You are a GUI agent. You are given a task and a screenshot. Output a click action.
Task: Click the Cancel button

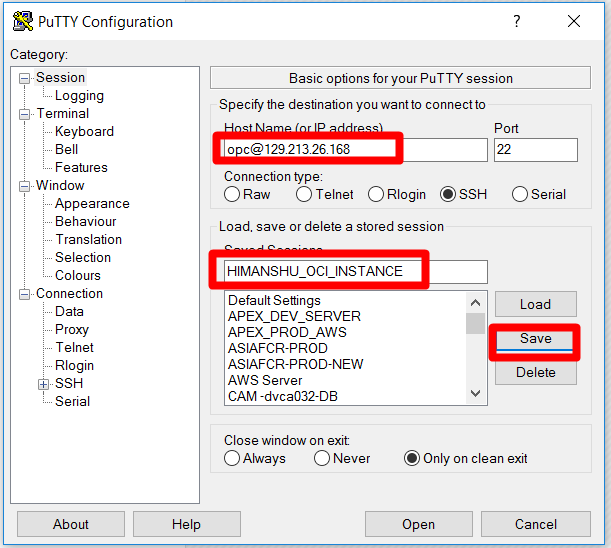[536, 524]
